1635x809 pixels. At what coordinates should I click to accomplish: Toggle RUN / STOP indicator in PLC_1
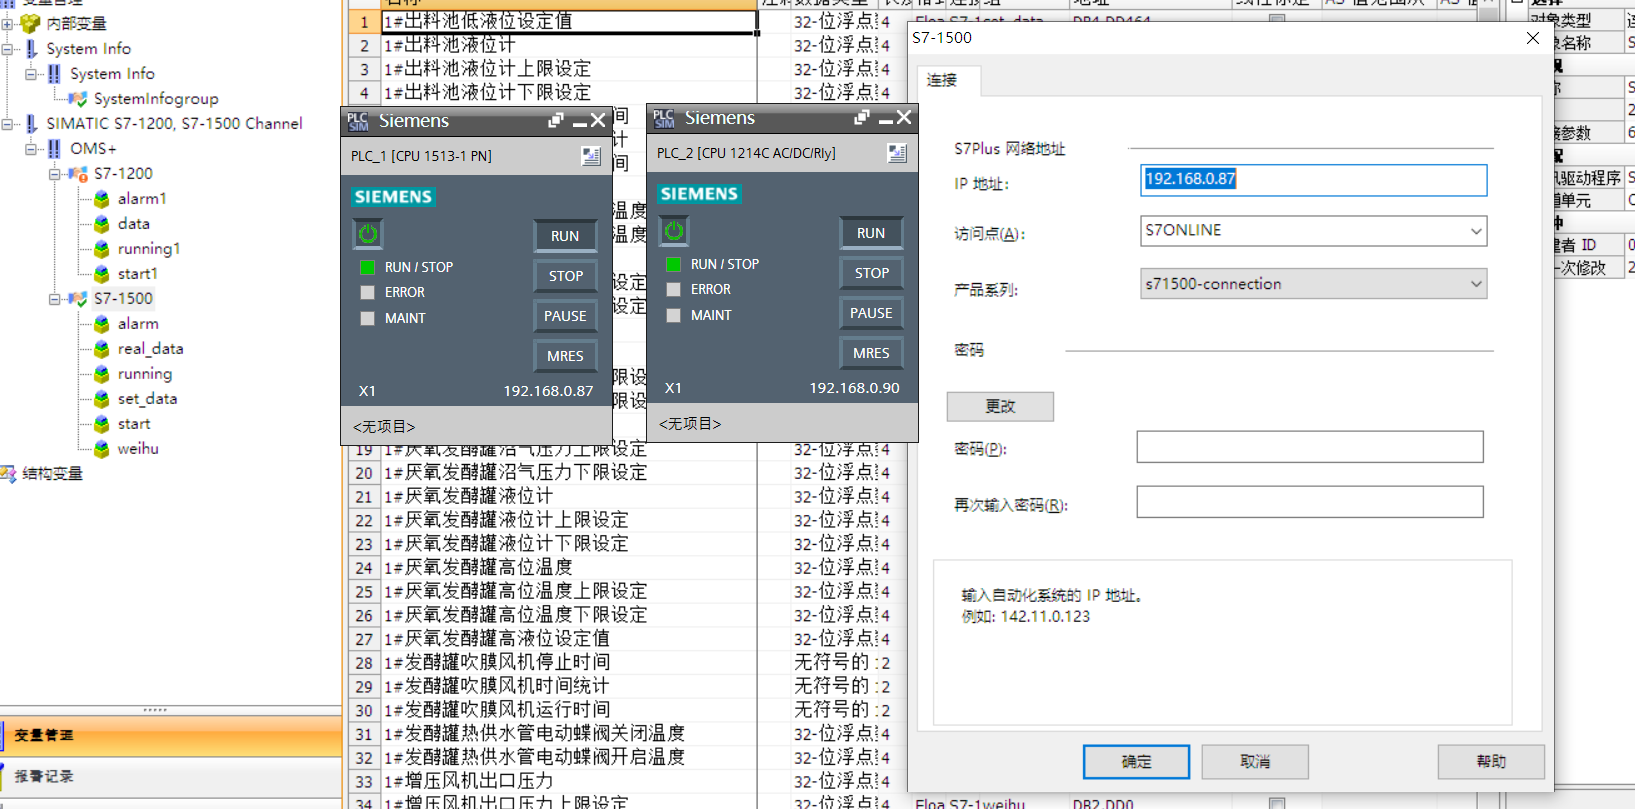(x=368, y=267)
